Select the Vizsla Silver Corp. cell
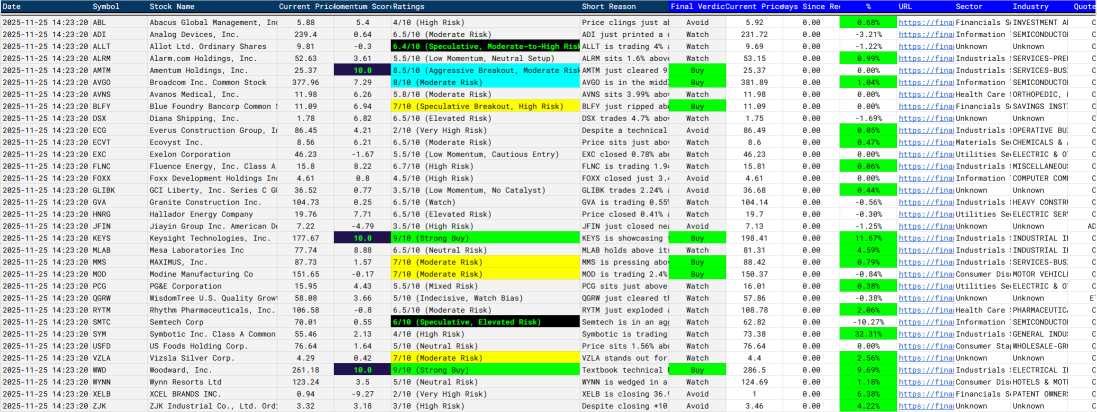This screenshot has height=412, width=1097. click(x=212, y=358)
